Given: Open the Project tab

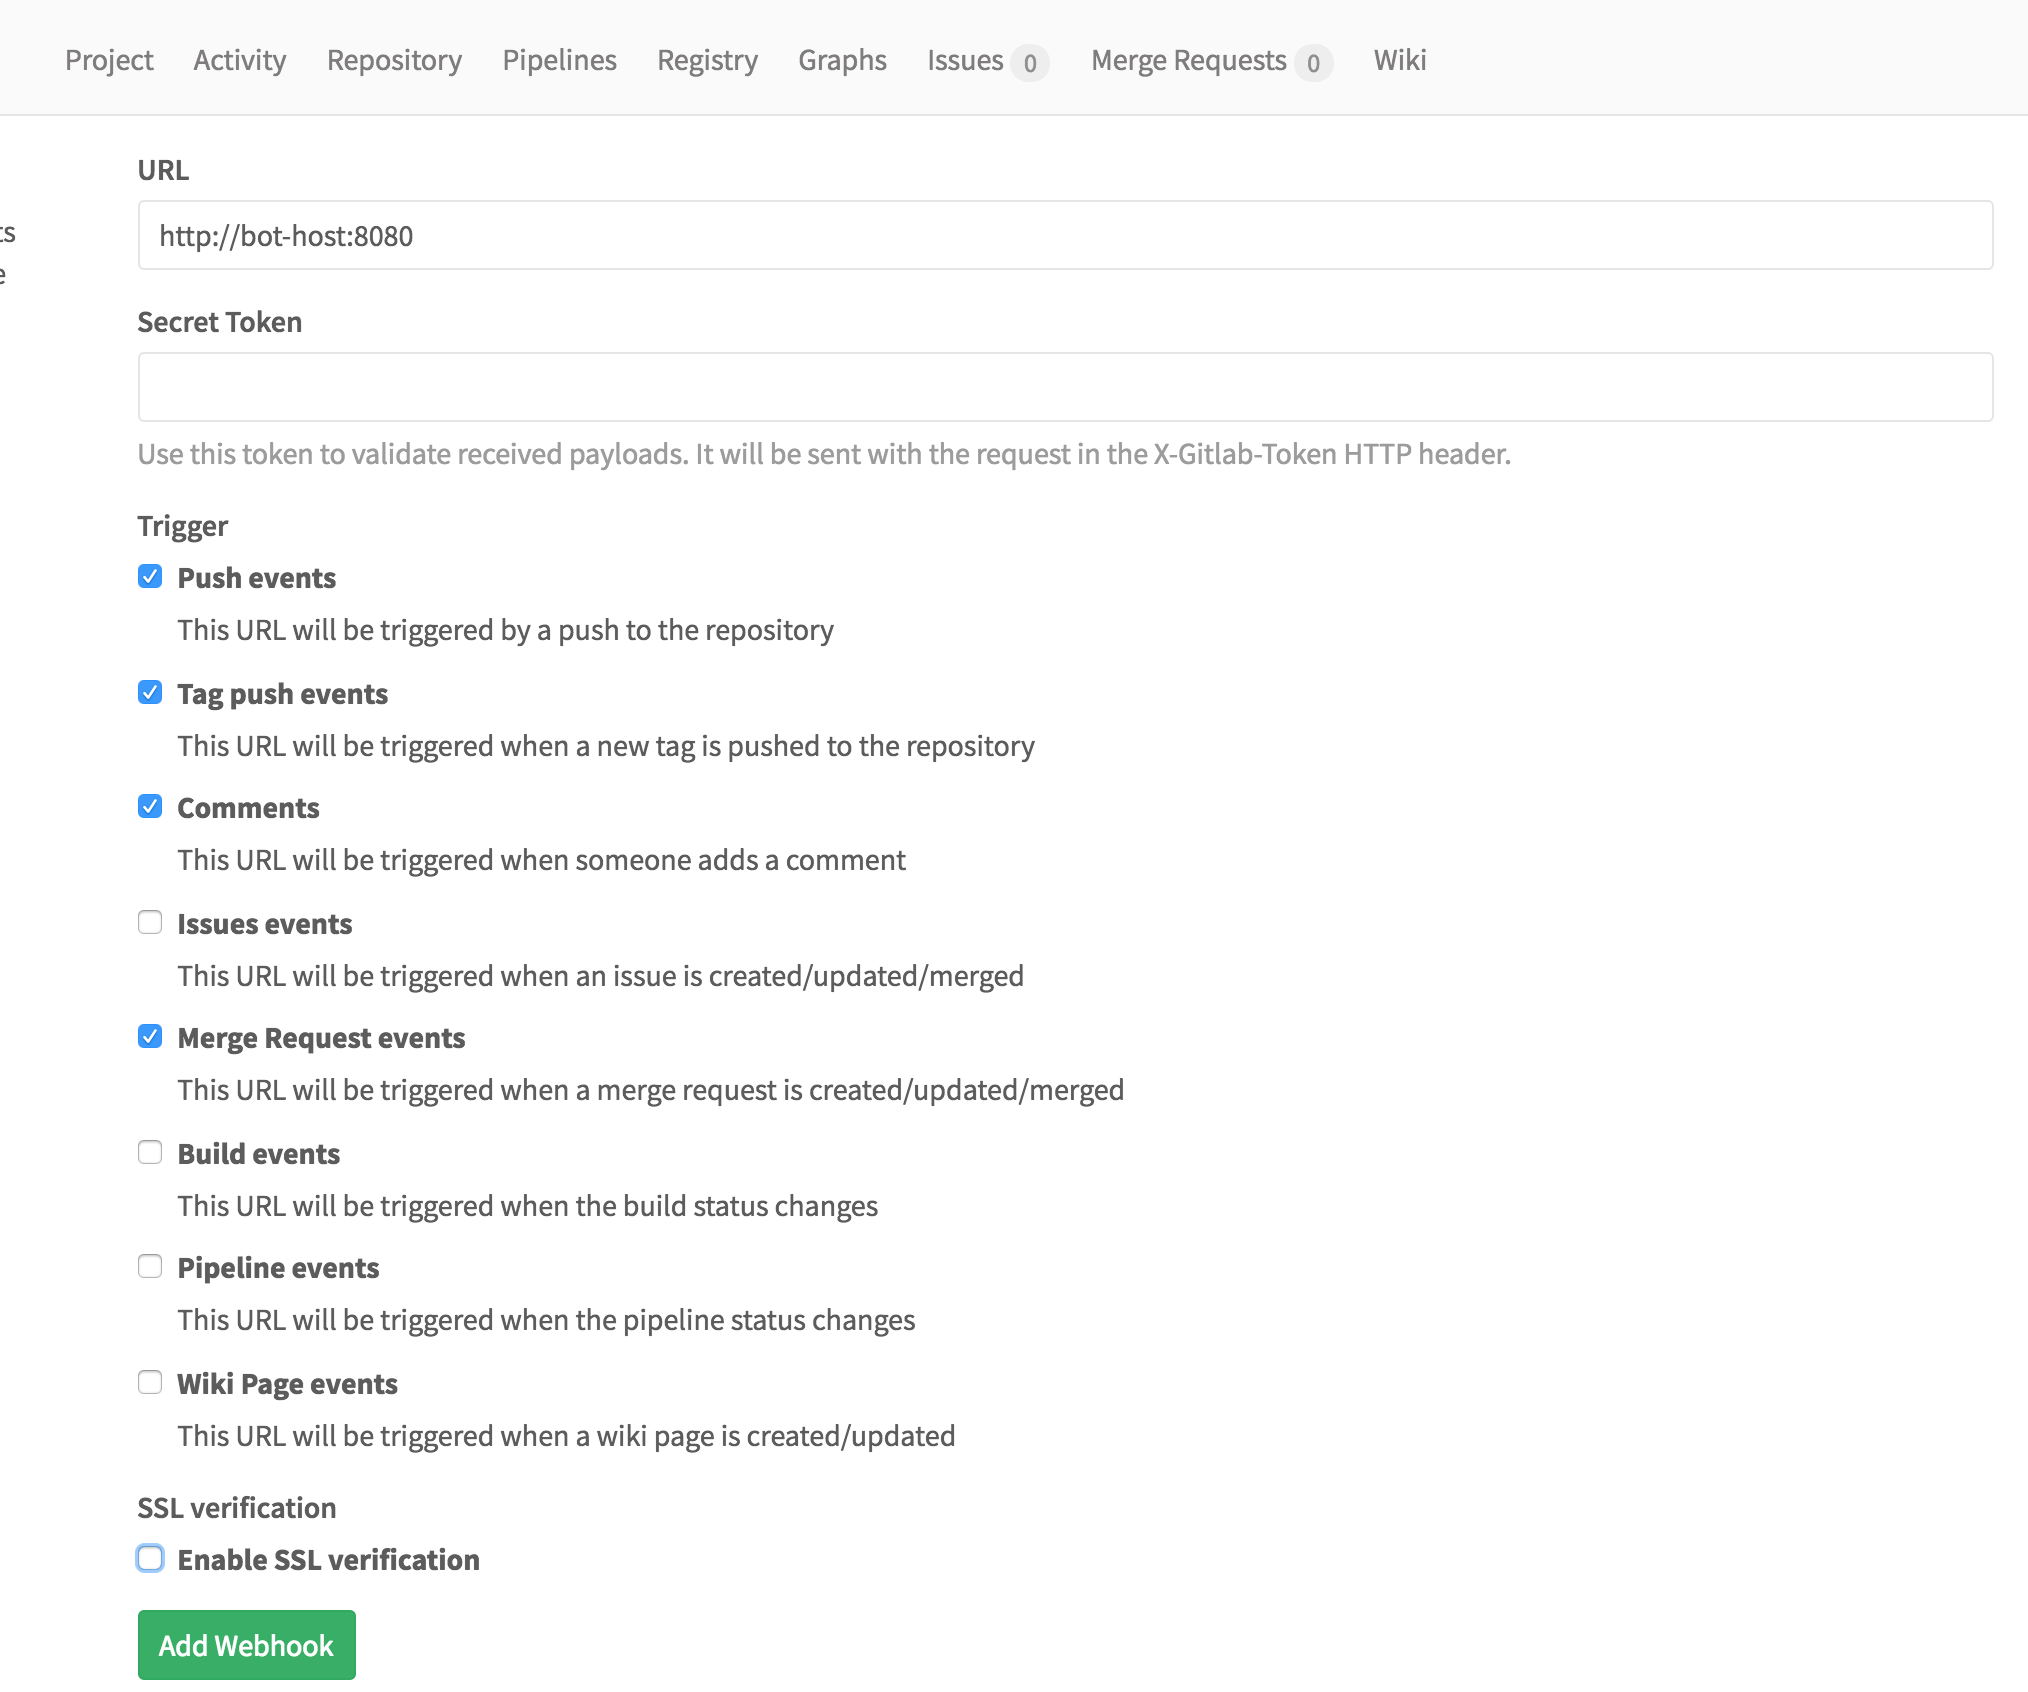Looking at the screenshot, I should 109,60.
